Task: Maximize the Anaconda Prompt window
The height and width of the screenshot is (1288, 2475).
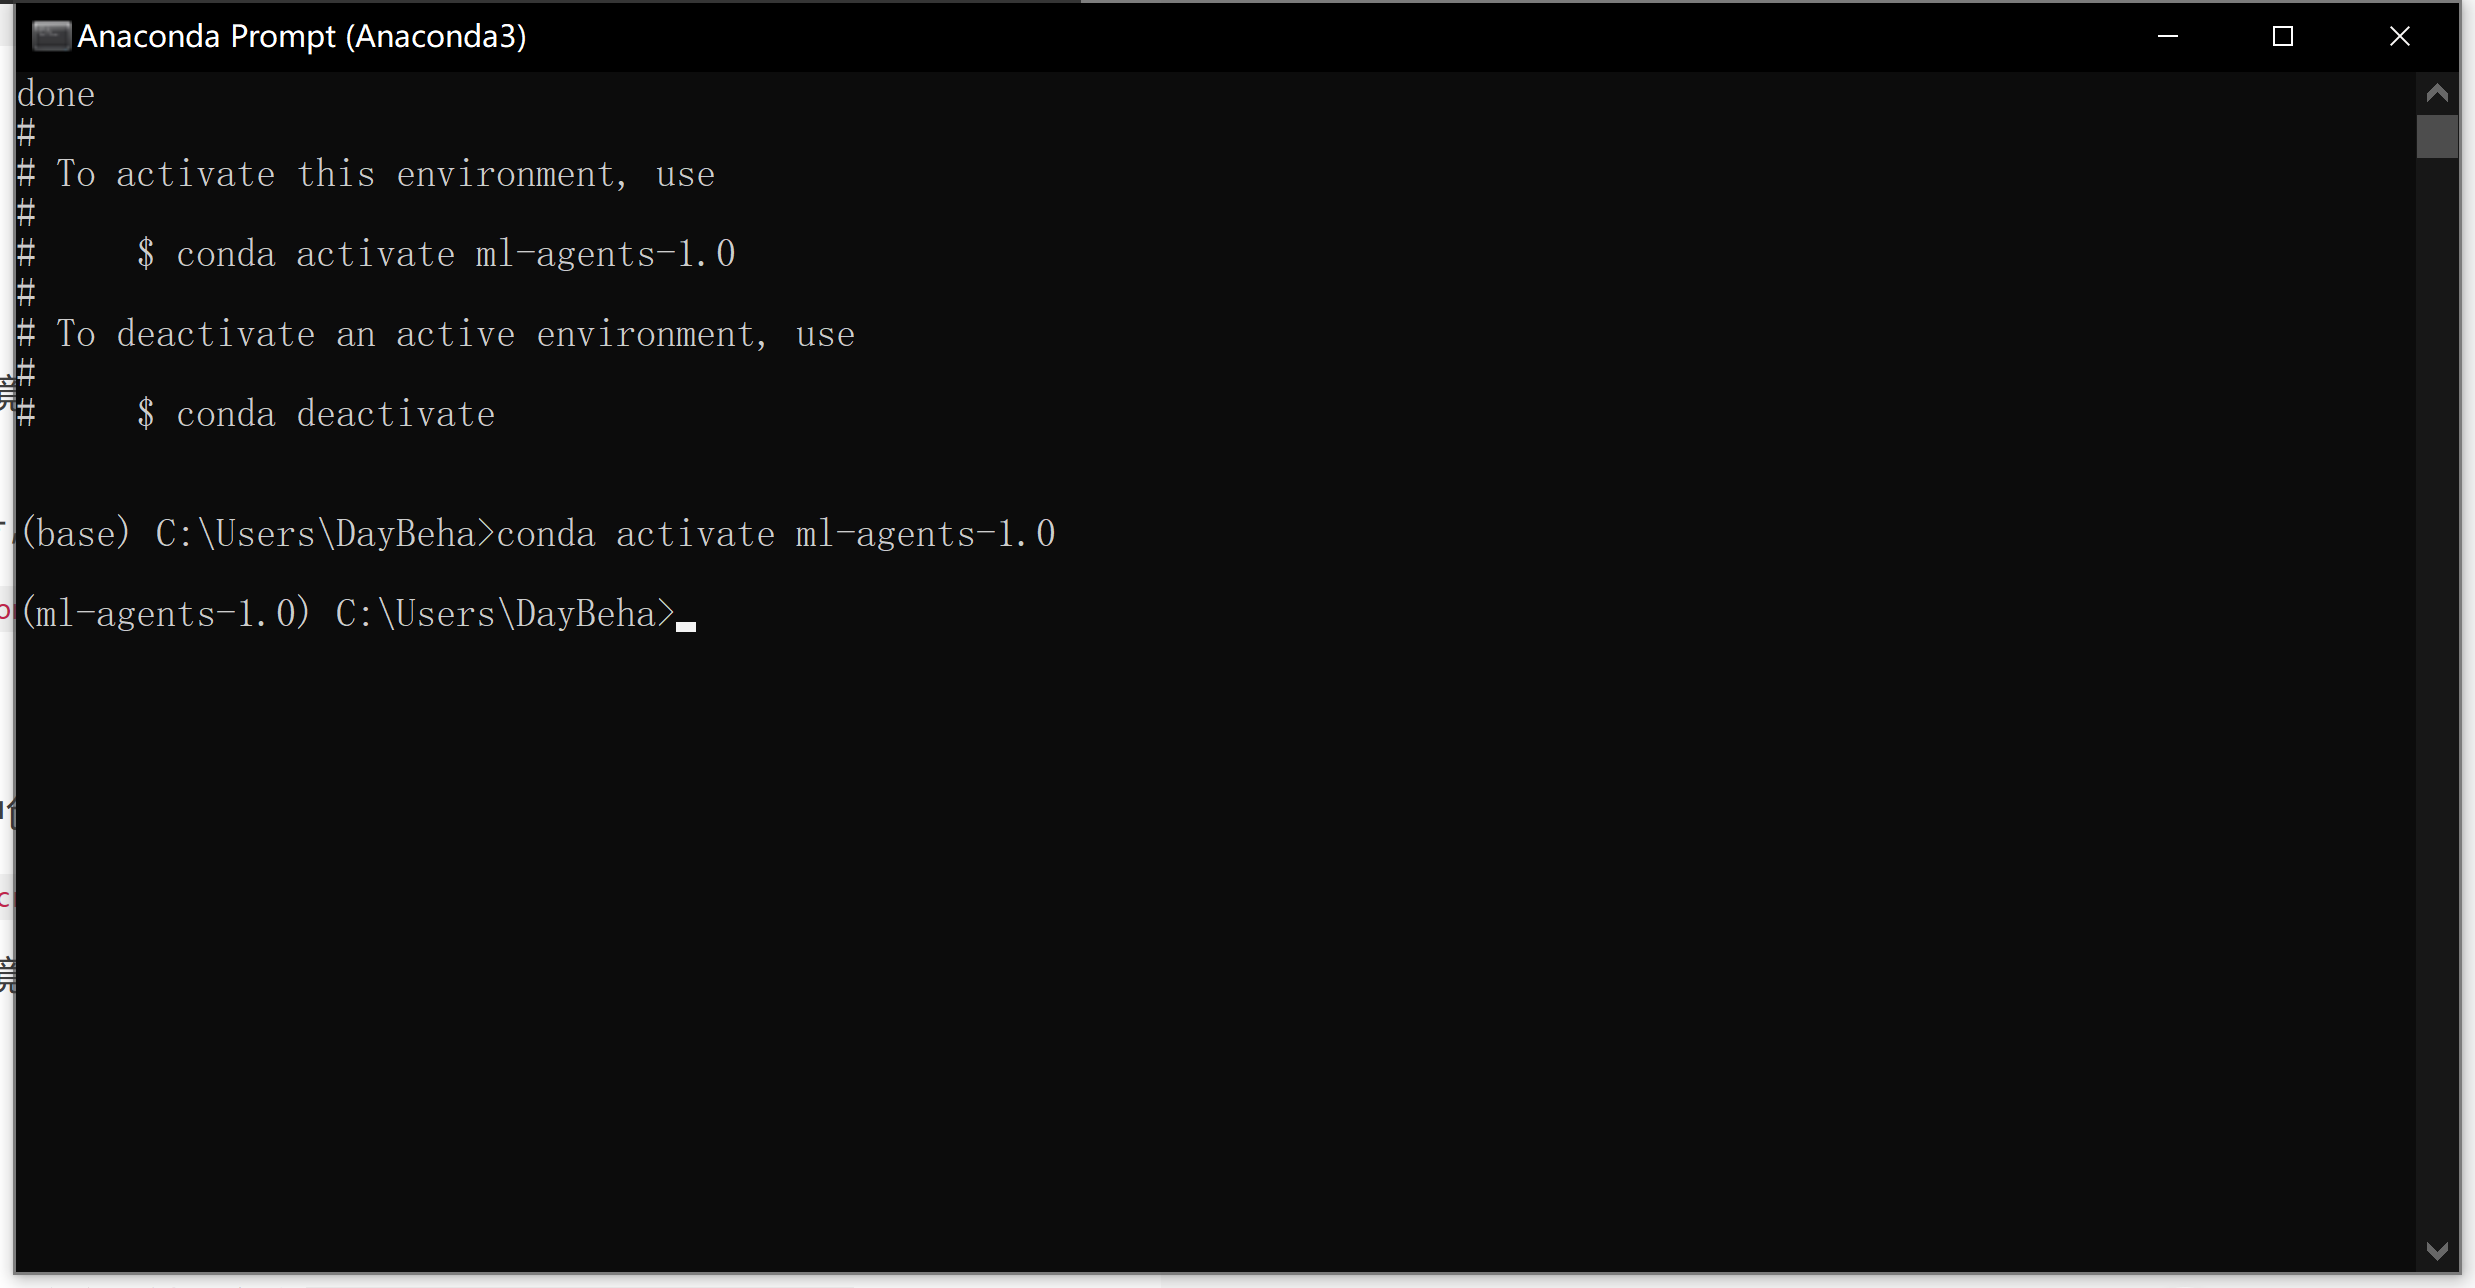Action: click(2284, 36)
